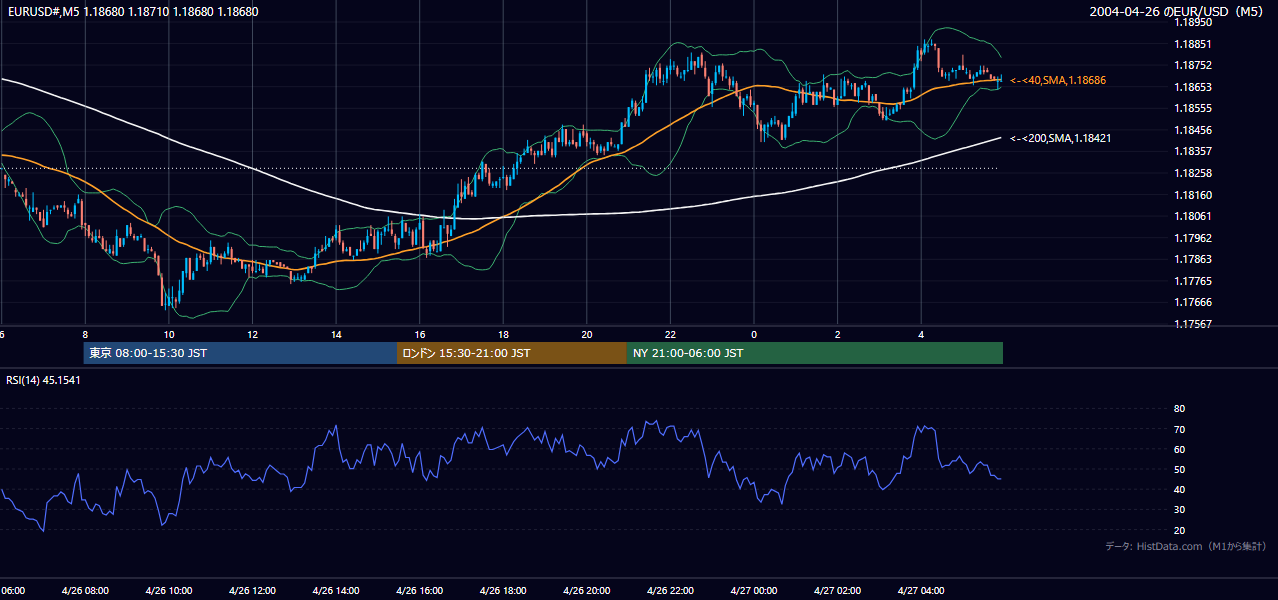The width and height of the screenshot is (1278, 600).
Task: Click RSI axis level 70
Action: 1179,429
